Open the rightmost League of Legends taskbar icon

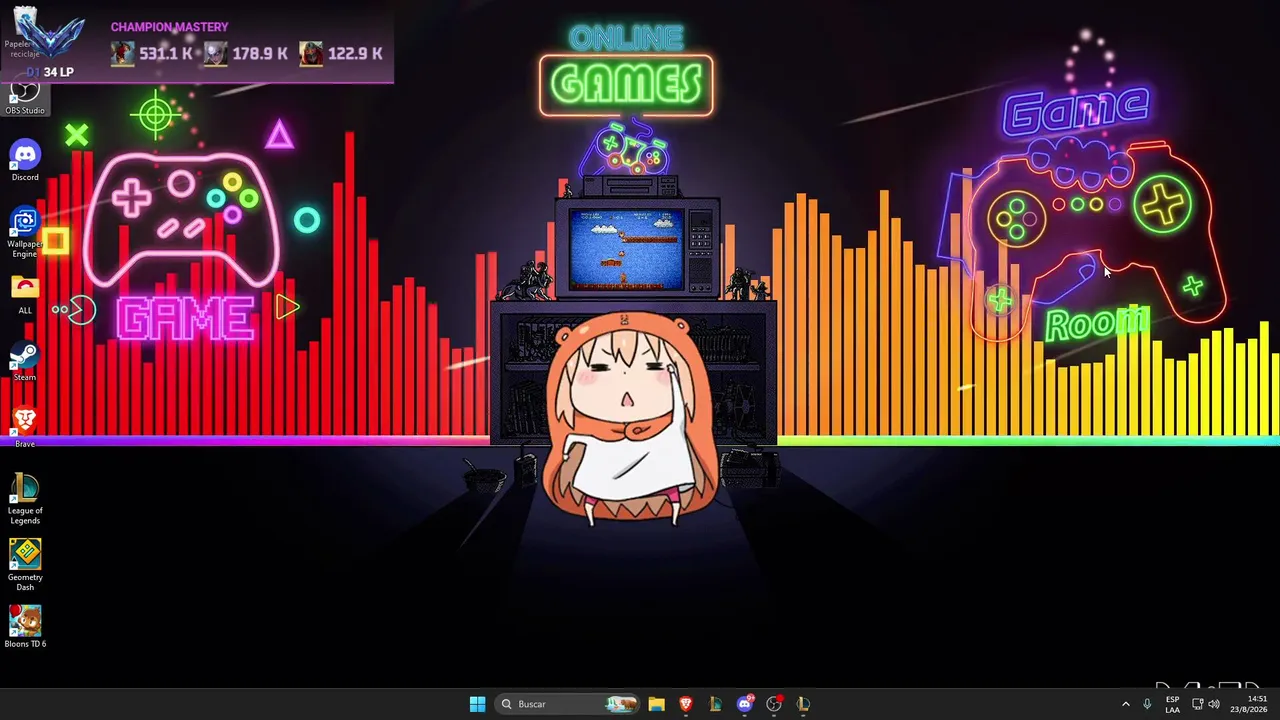[x=803, y=704]
